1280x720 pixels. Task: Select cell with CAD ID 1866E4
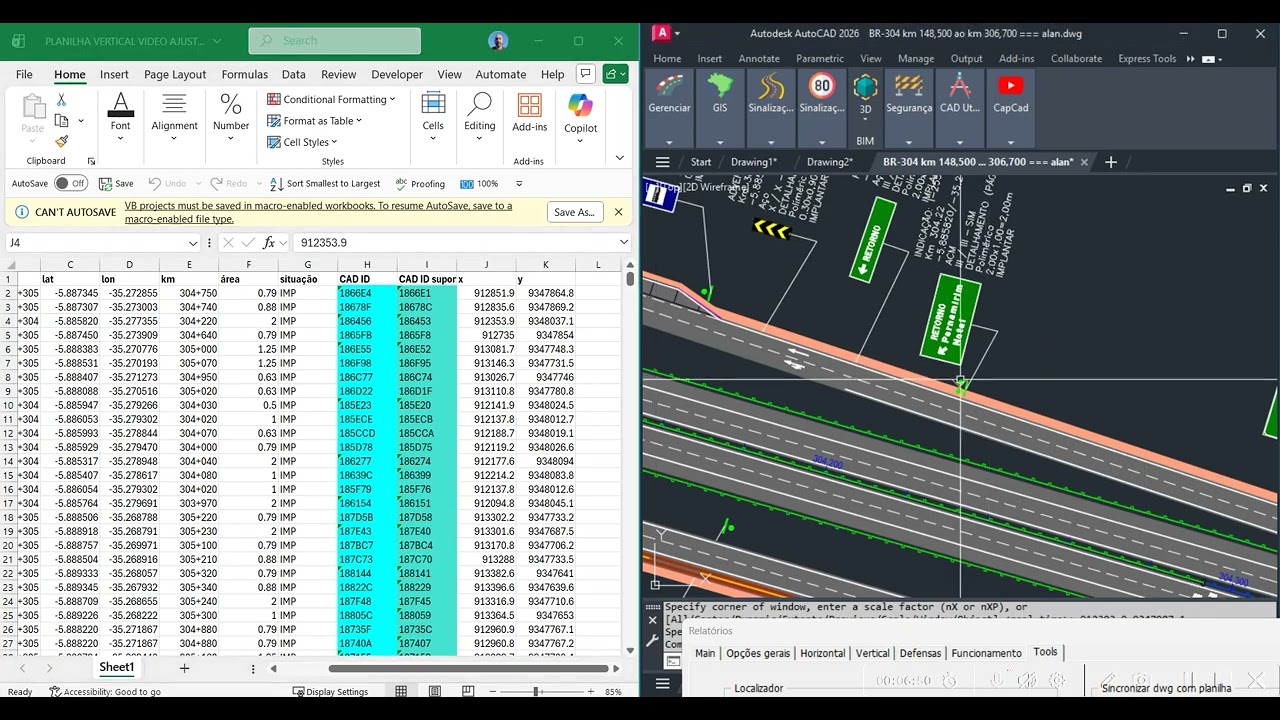point(367,293)
